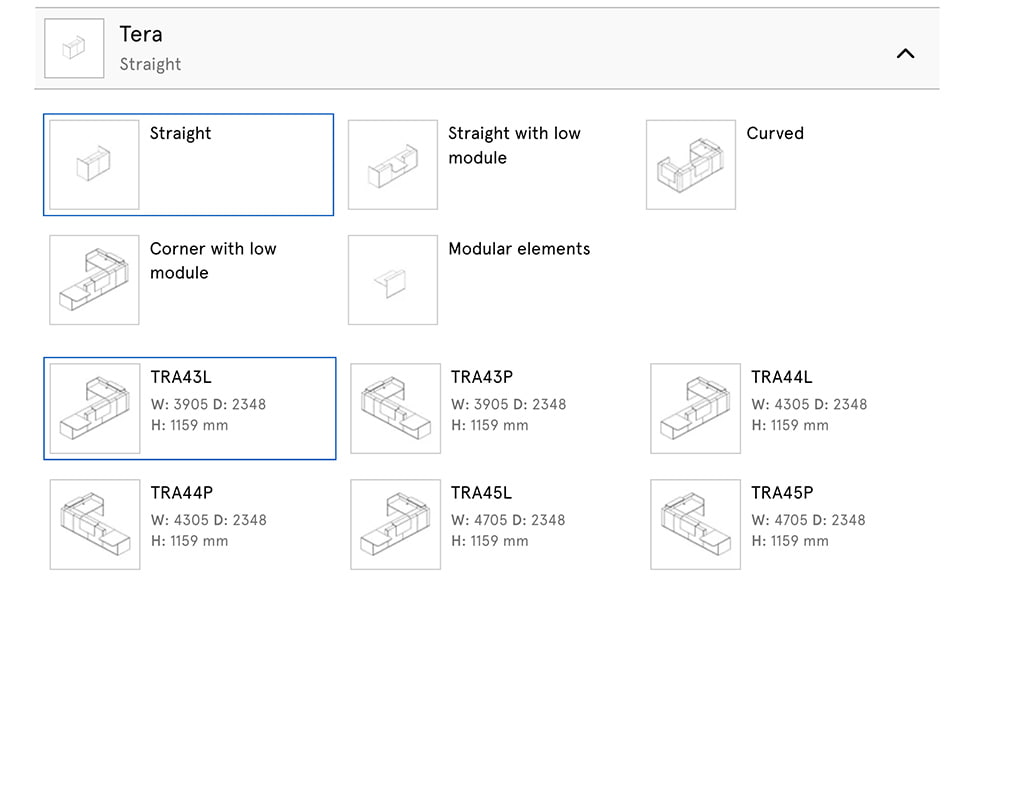Viewport: 1024px width, 800px height.
Task: Click the 'TRA45P' model name
Action: click(782, 493)
